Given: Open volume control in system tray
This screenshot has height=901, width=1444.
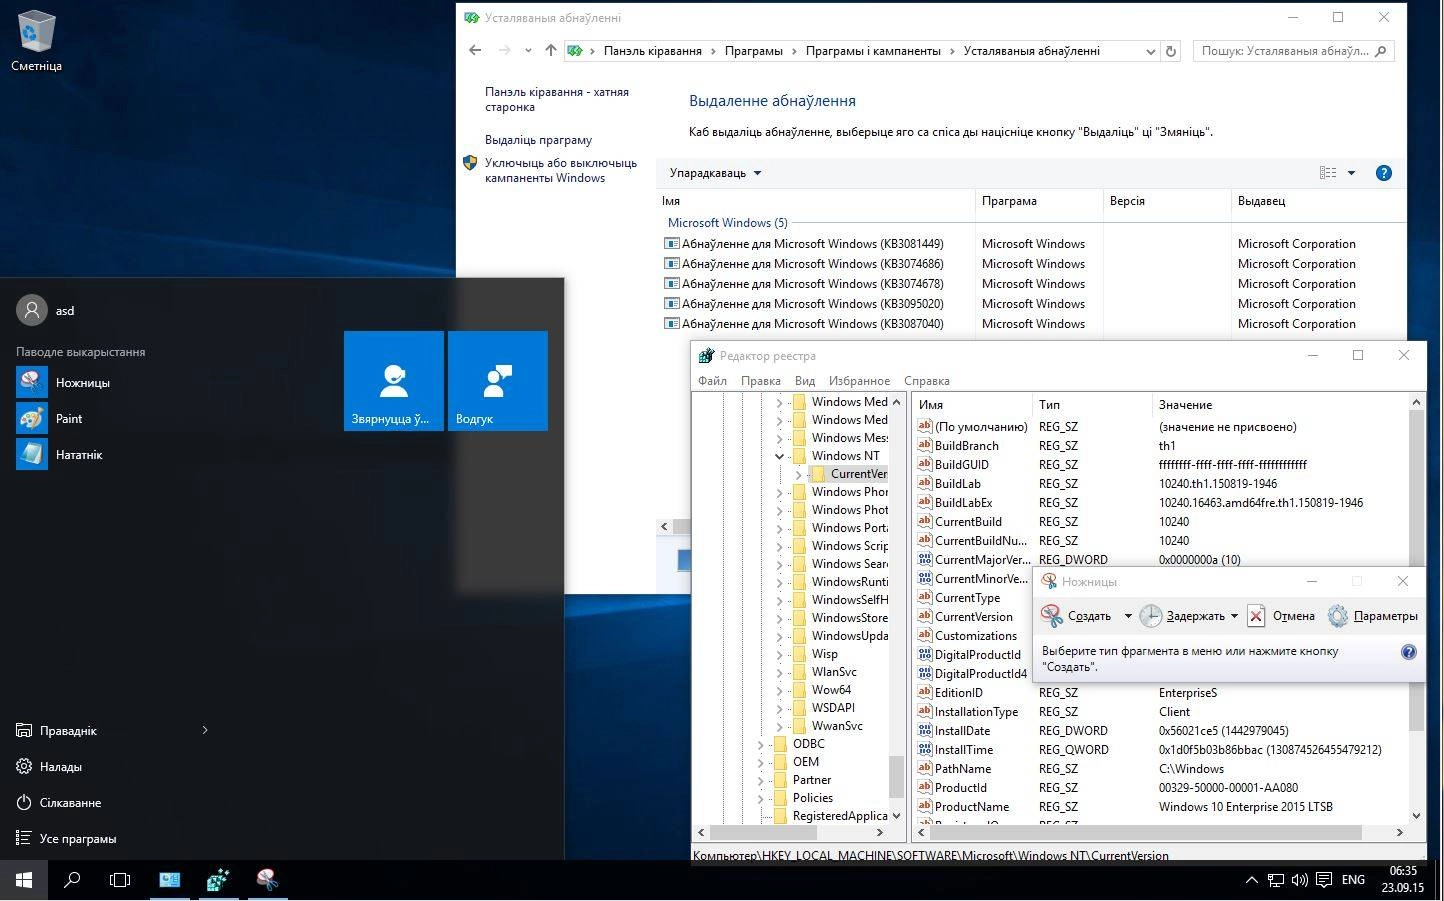Looking at the screenshot, I should coord(1300,880).
